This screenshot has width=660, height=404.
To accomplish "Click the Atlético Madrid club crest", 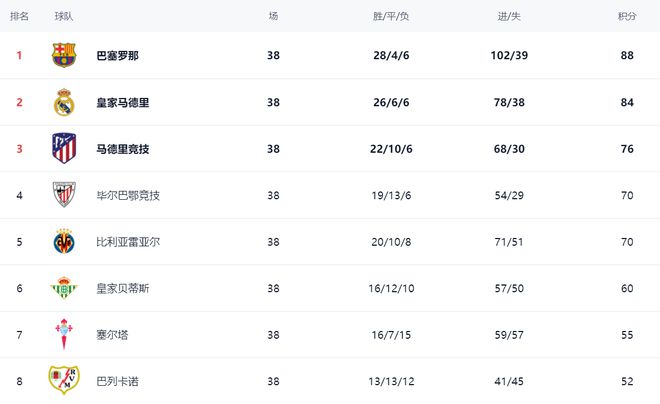I will point(64,148).
